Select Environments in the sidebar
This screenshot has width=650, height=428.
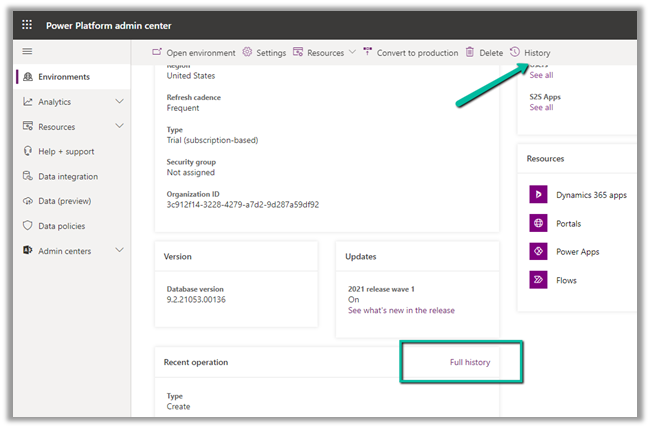pyautogui.click(x=63, y=77)
